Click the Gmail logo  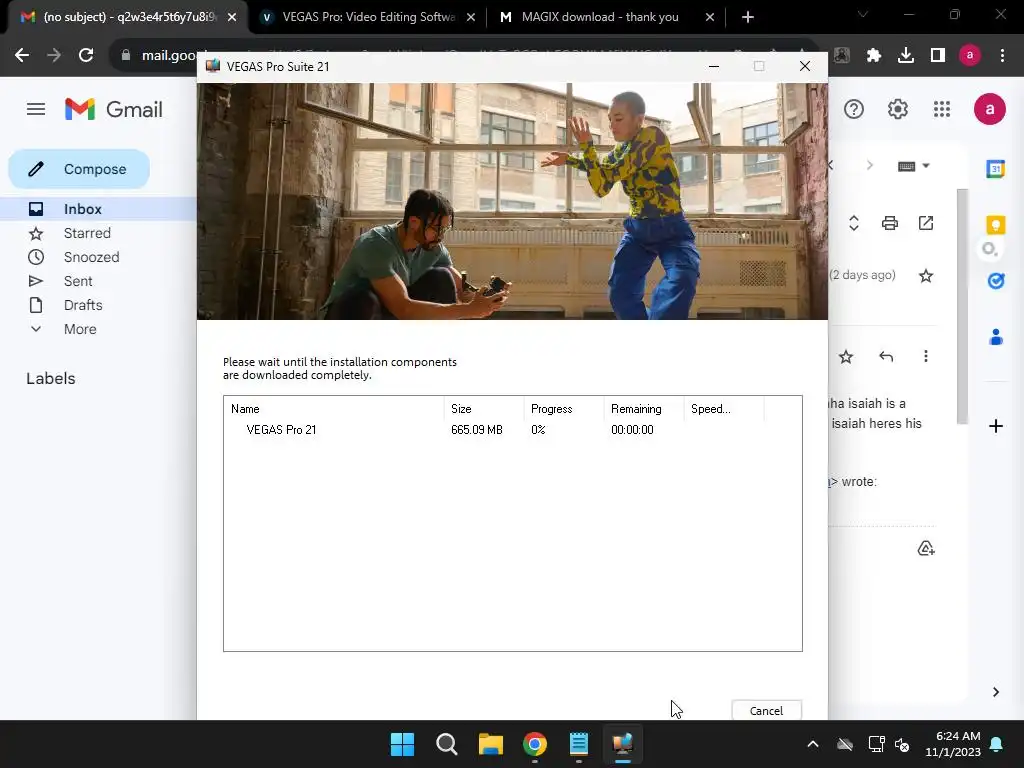click(114, 109)
